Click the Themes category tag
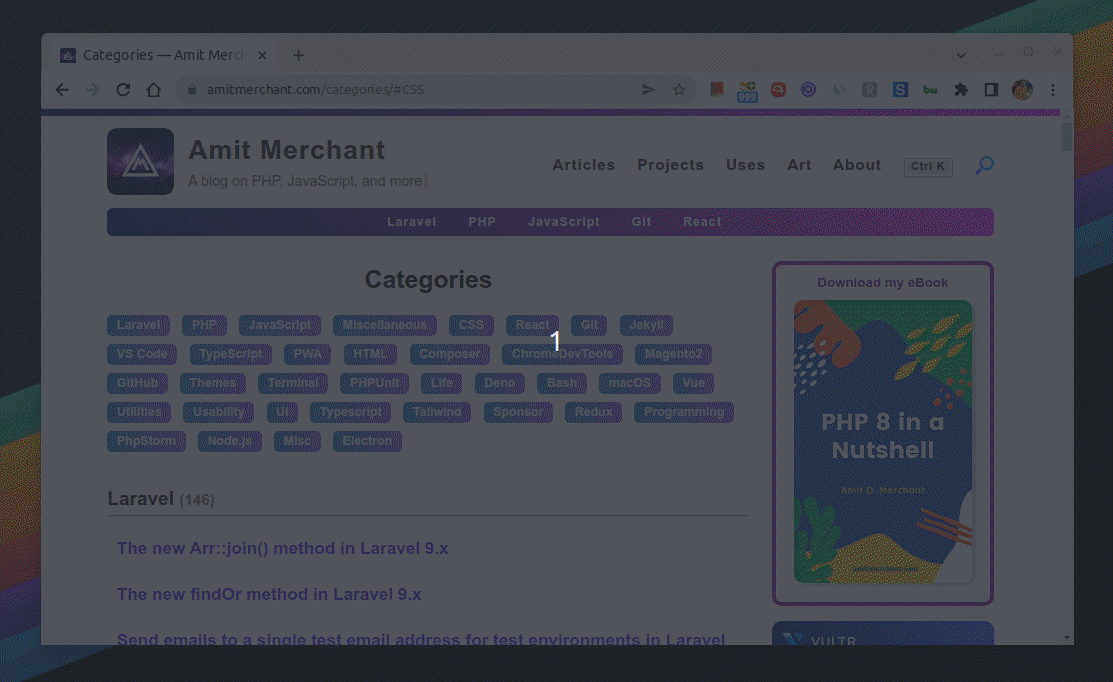1113x682 pixels. [x=213, y=383]
